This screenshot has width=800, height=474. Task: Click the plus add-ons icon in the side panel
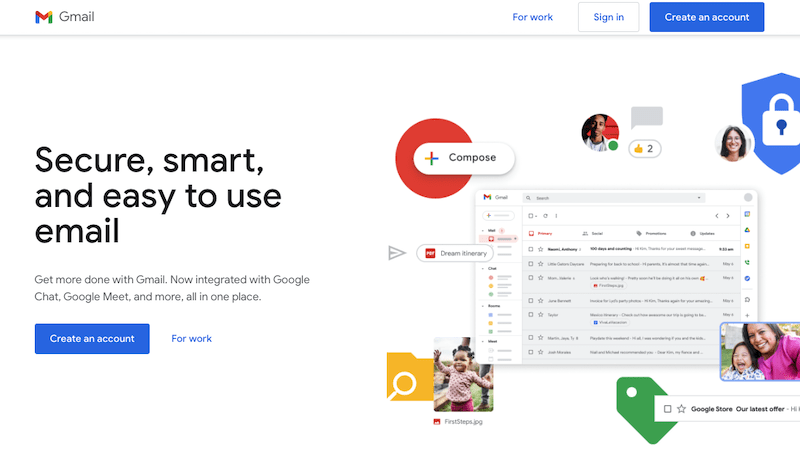point(747,315)
